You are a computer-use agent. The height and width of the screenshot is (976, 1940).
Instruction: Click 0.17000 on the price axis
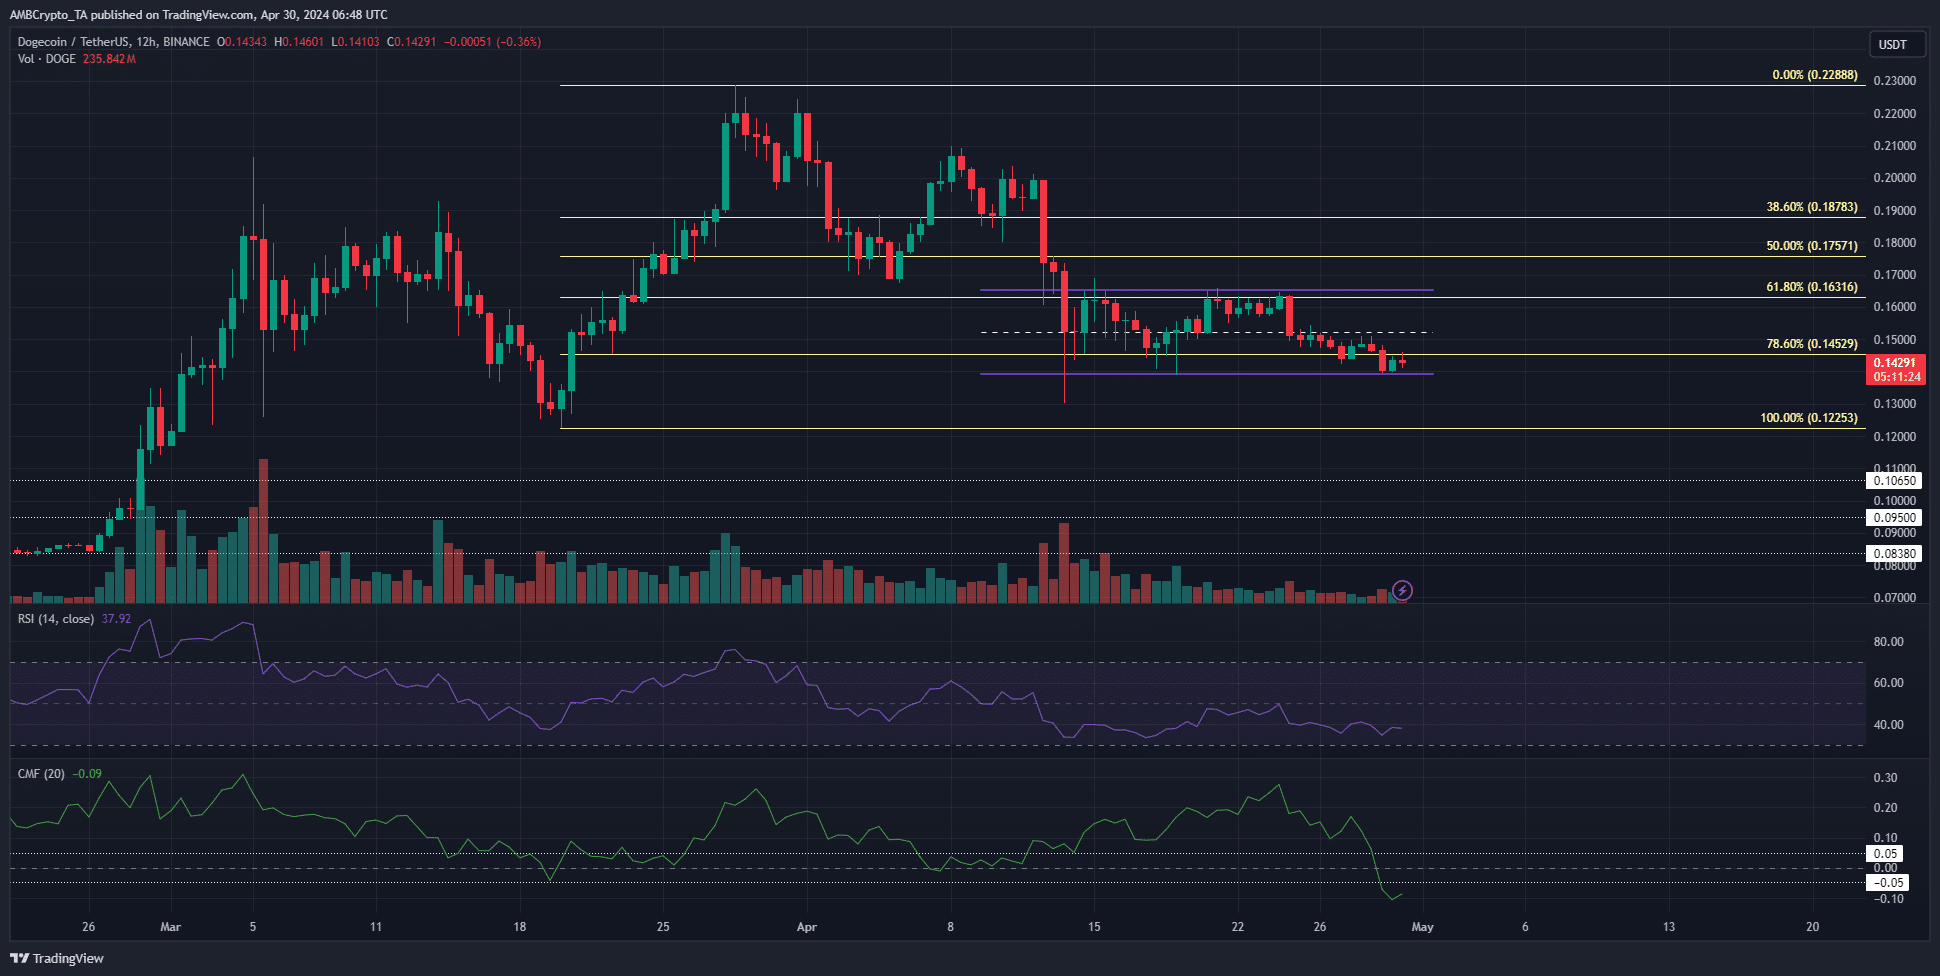click(1895, 275)
